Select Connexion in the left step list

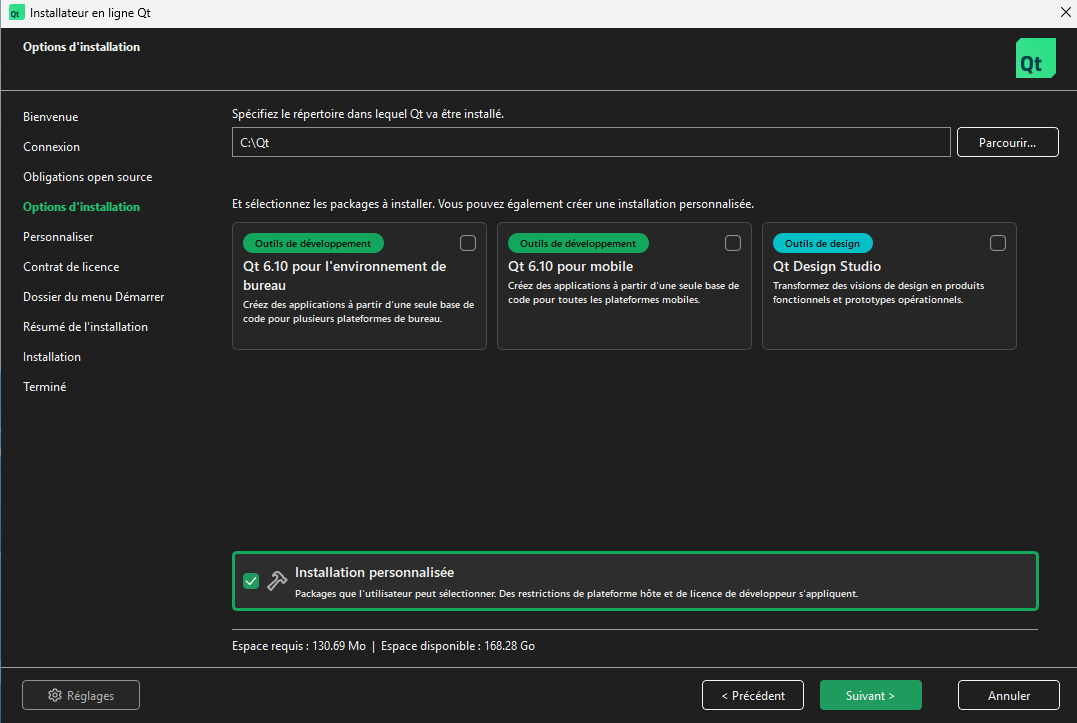click(52, 147)
